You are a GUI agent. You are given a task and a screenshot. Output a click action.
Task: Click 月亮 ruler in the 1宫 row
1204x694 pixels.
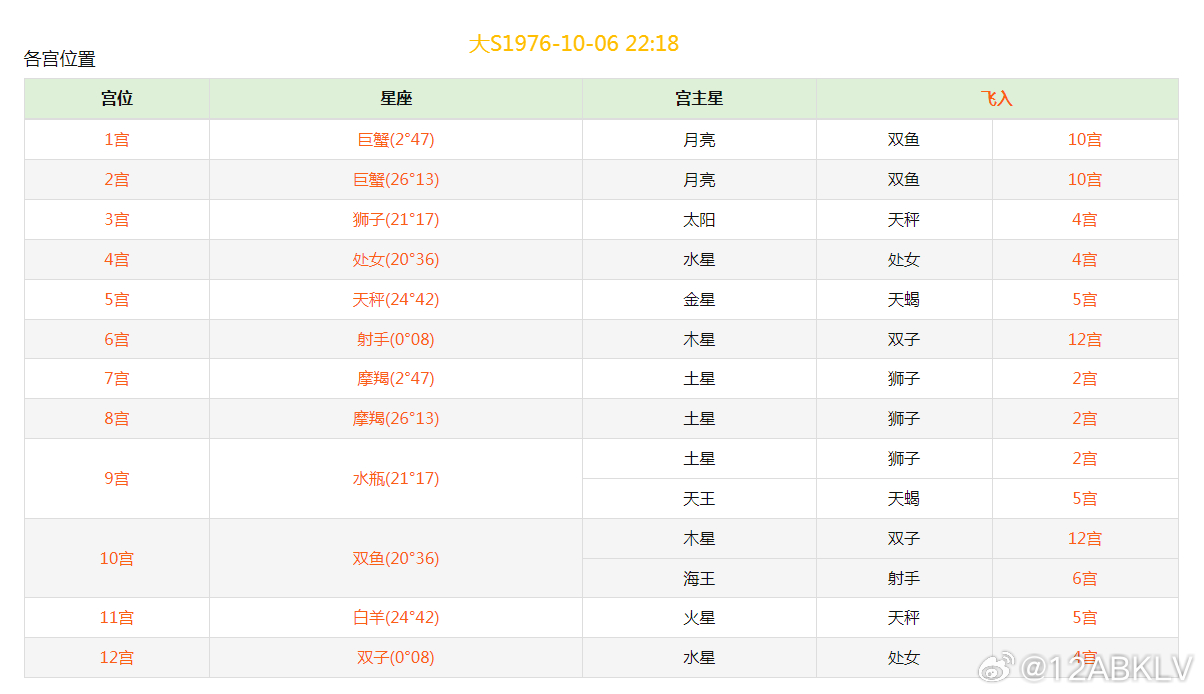[699, 140]
